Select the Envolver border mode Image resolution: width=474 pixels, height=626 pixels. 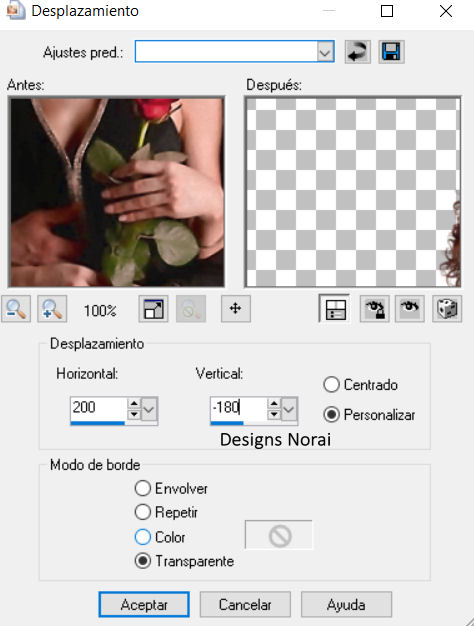171,488
